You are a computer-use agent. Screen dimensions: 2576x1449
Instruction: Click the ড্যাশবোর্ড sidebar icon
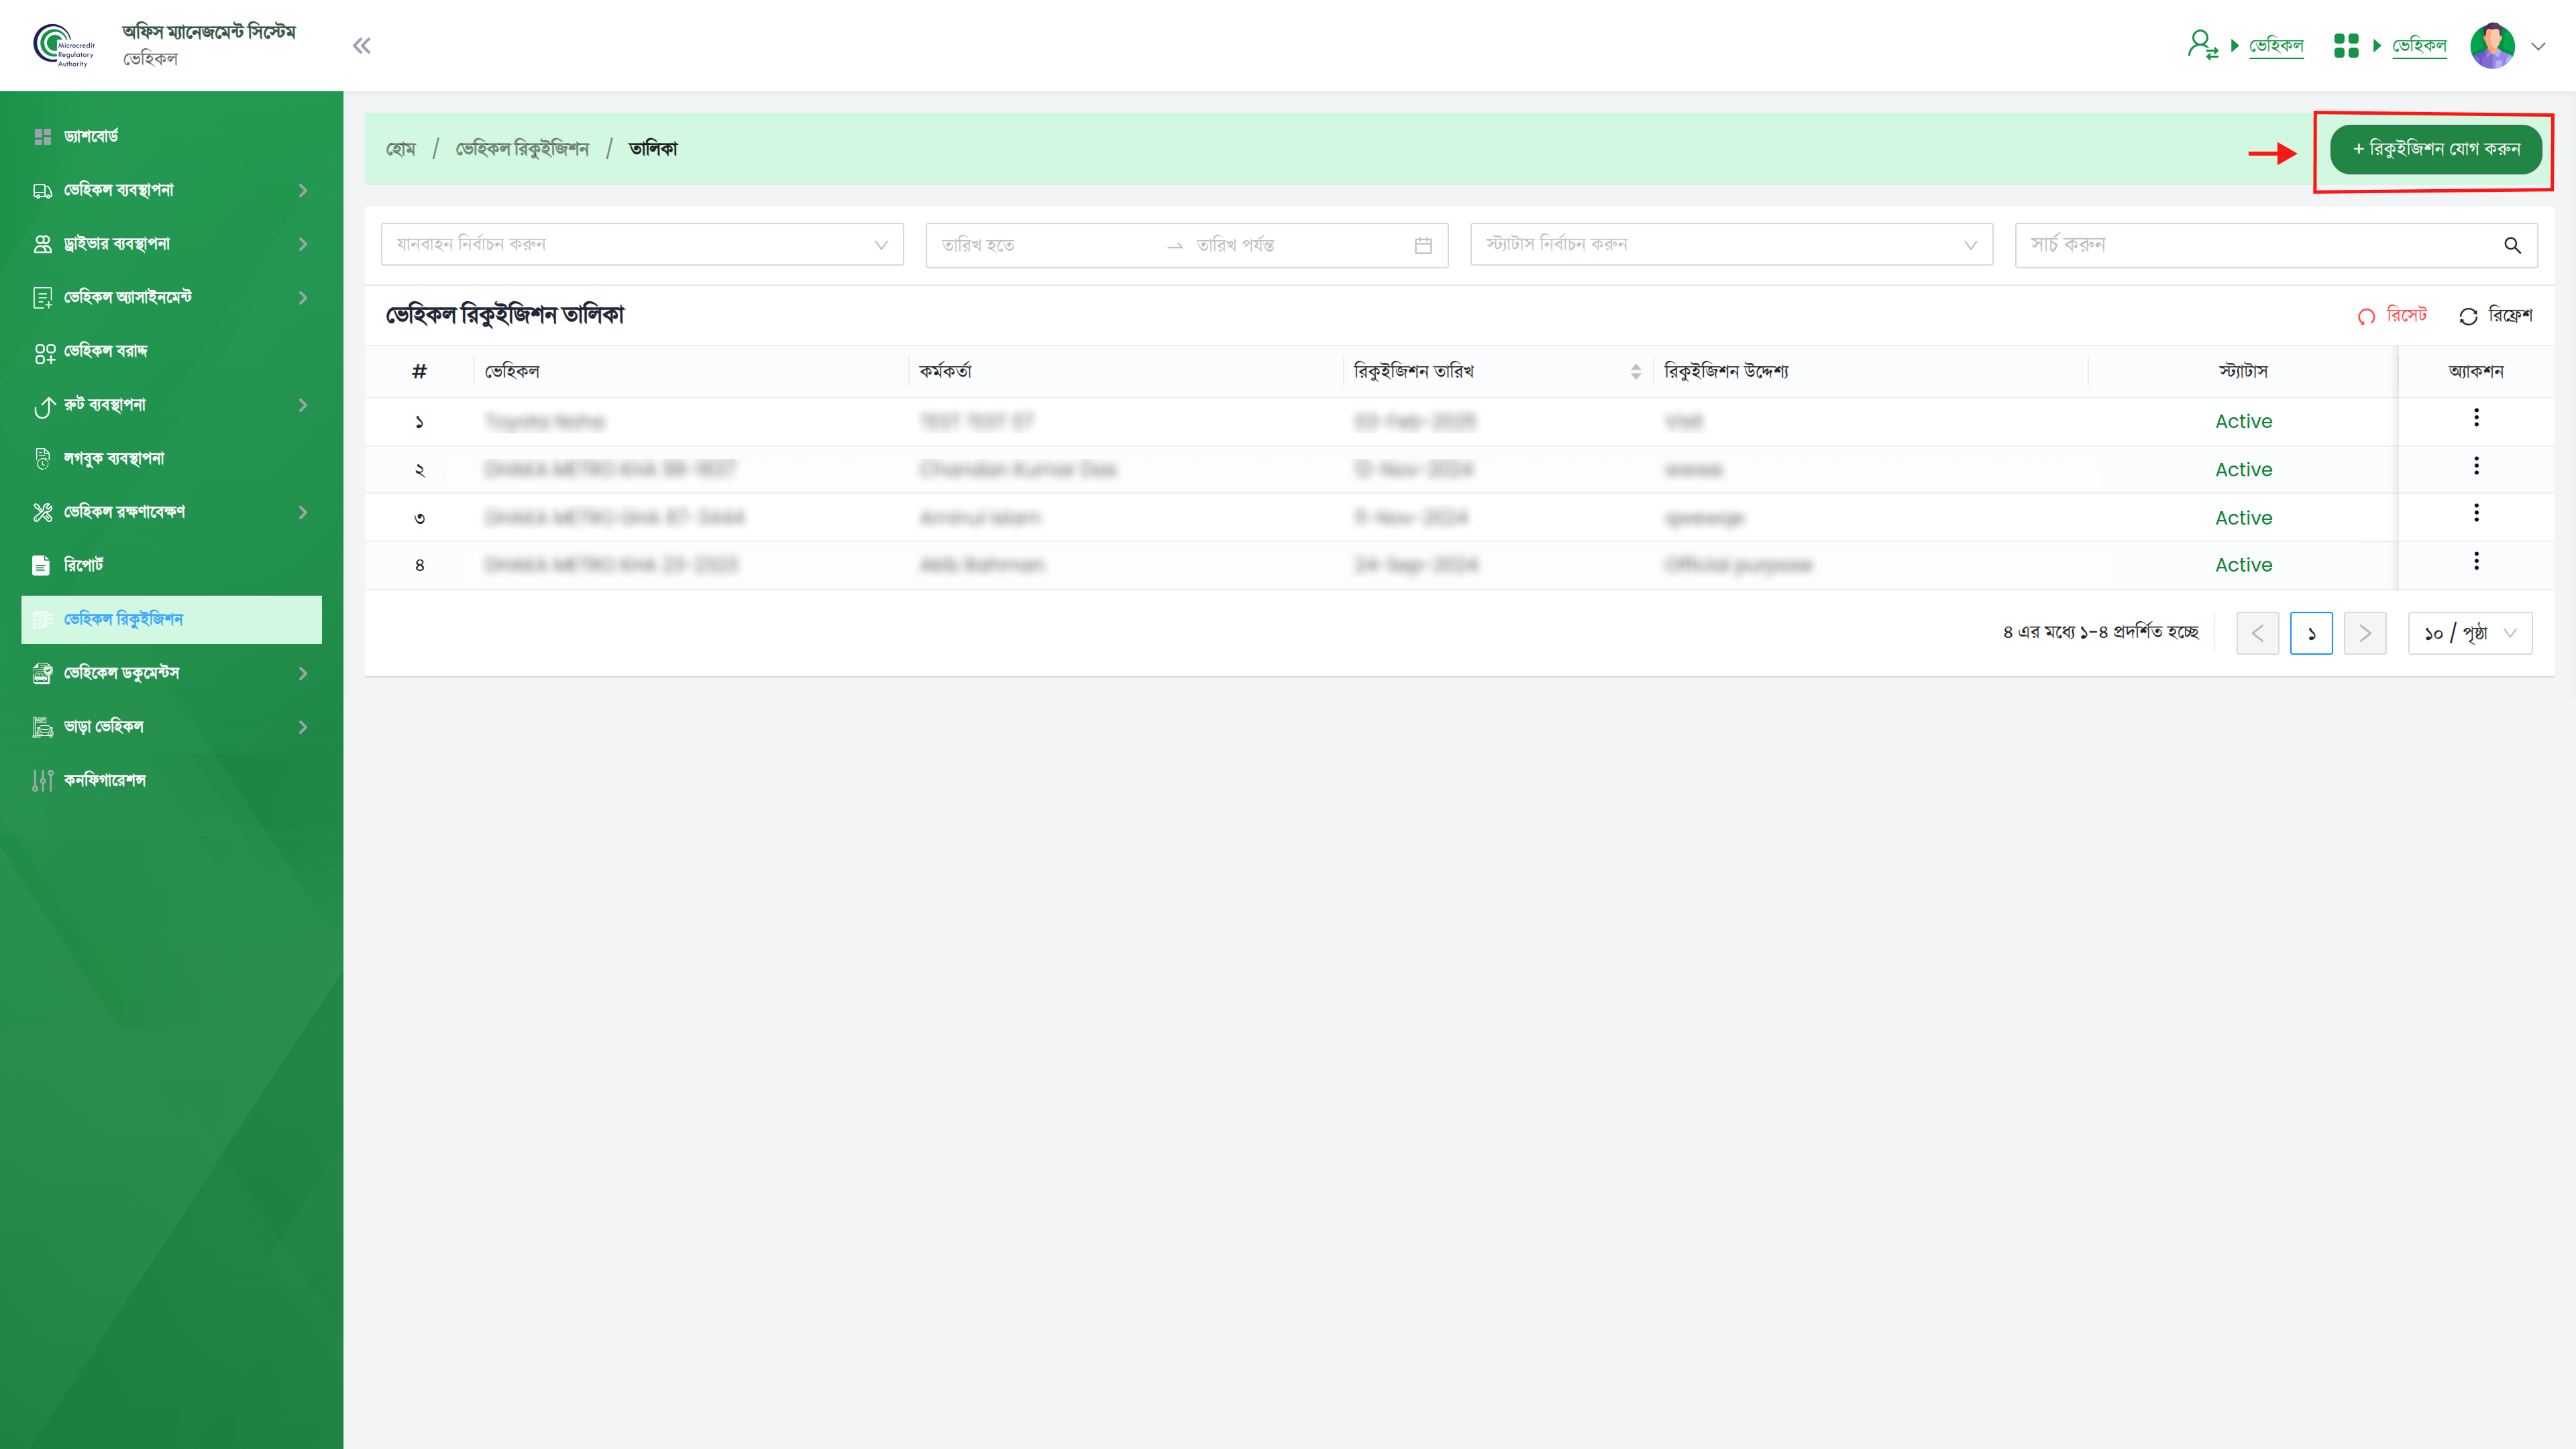tap(42, 136)
